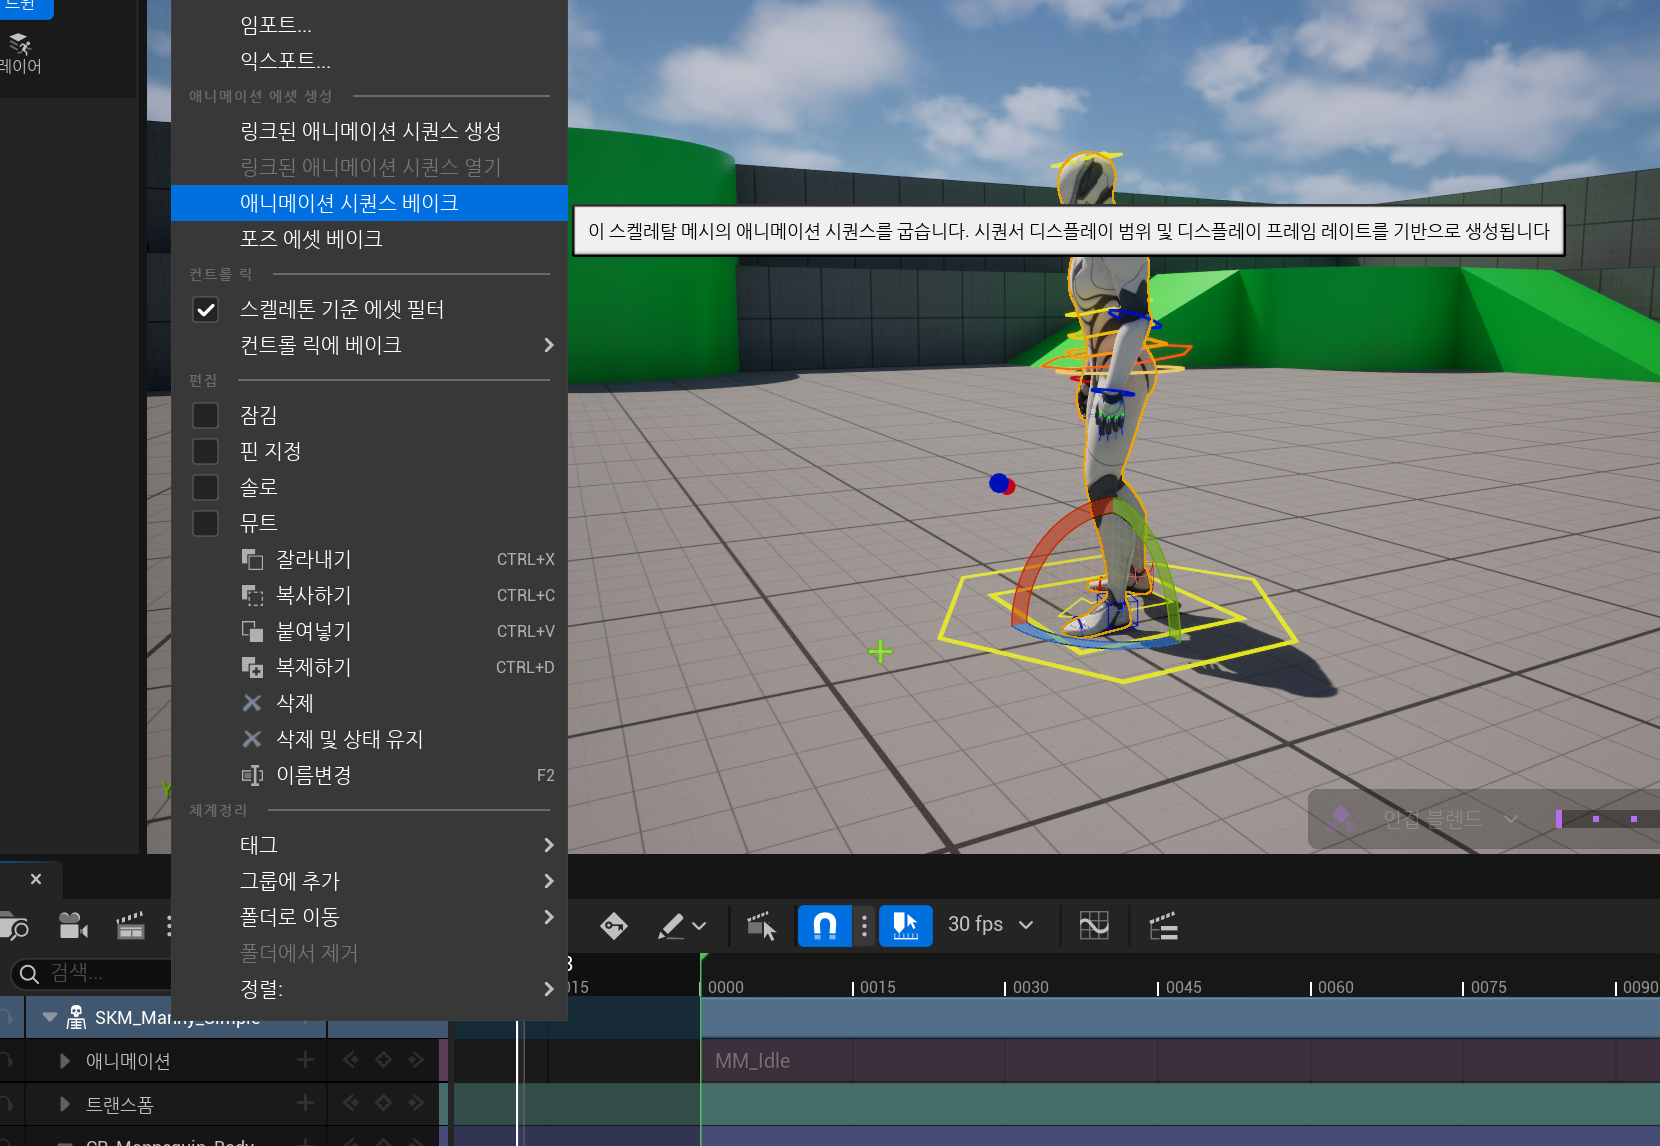The height and width of the screenshot is (1146, 1660).
Task: Collapse the SKM_Manny track arrow
Action: point(49,1017)
